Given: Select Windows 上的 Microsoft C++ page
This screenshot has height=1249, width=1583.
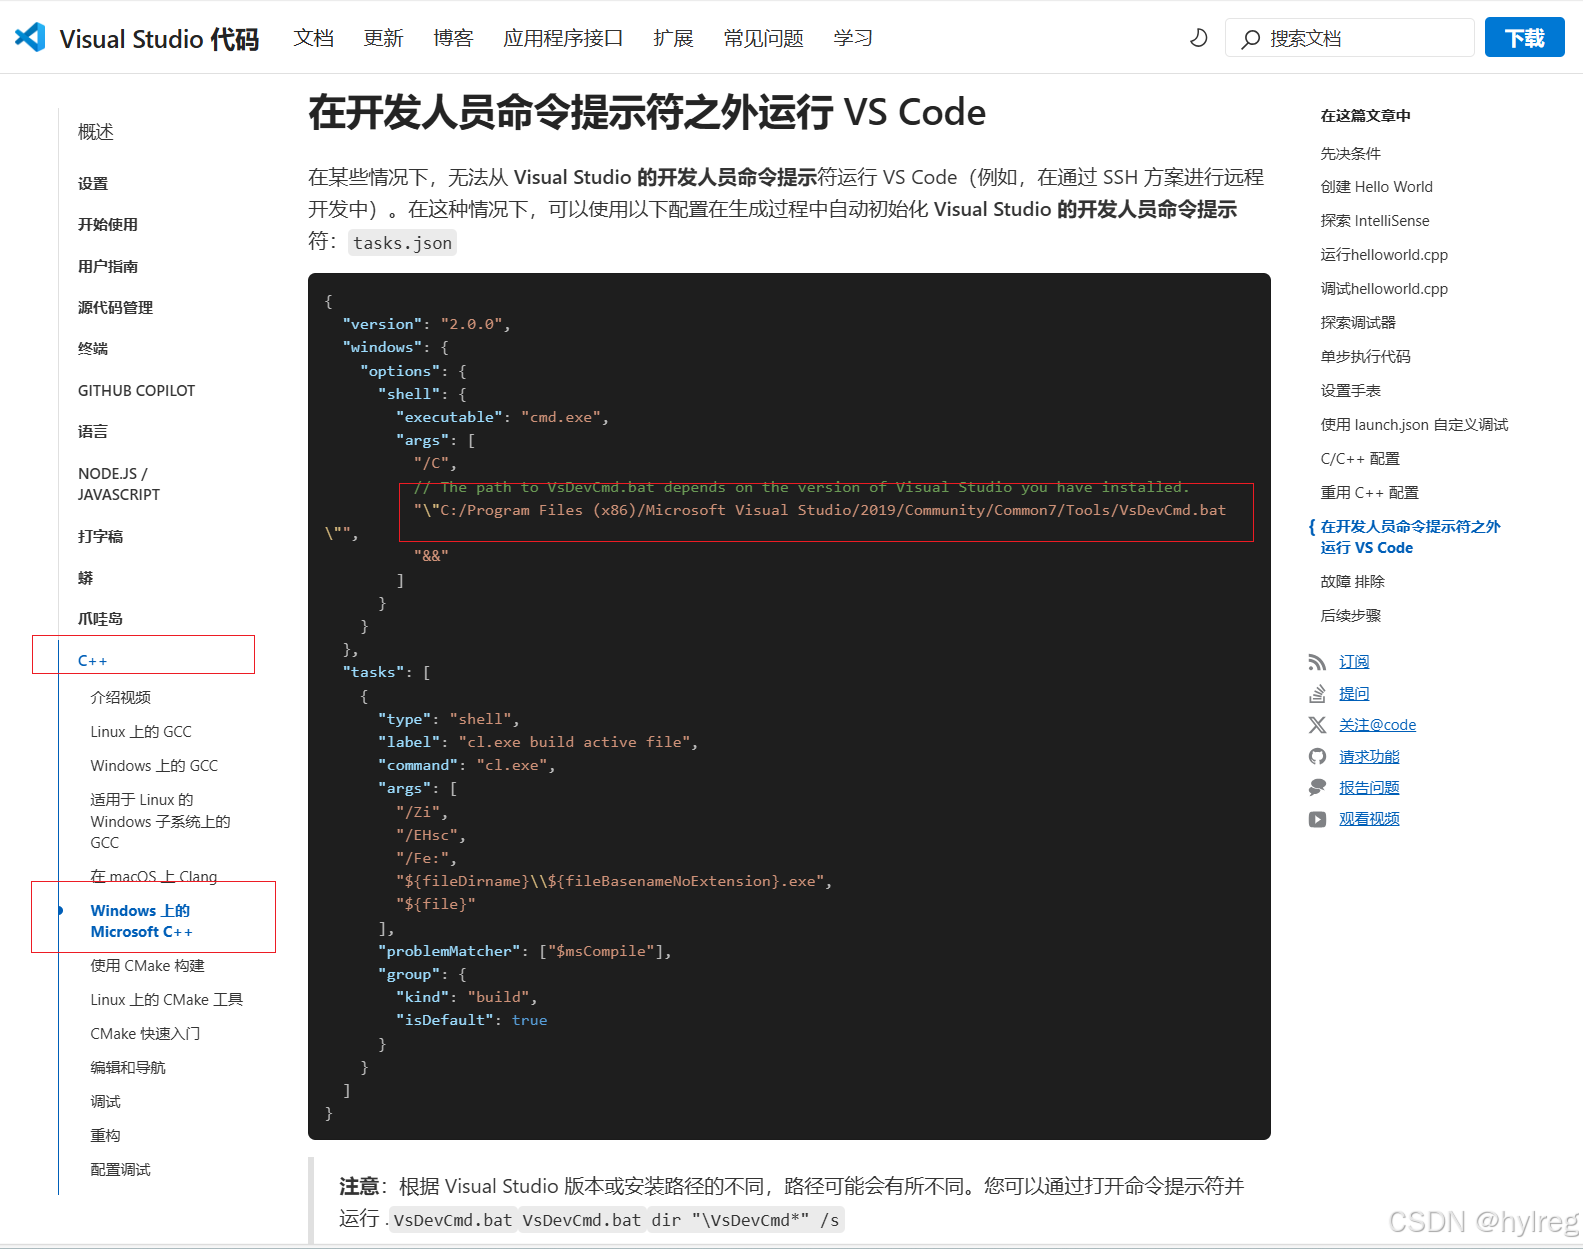Looking at the screenshot, I should (x=141, y=921).
